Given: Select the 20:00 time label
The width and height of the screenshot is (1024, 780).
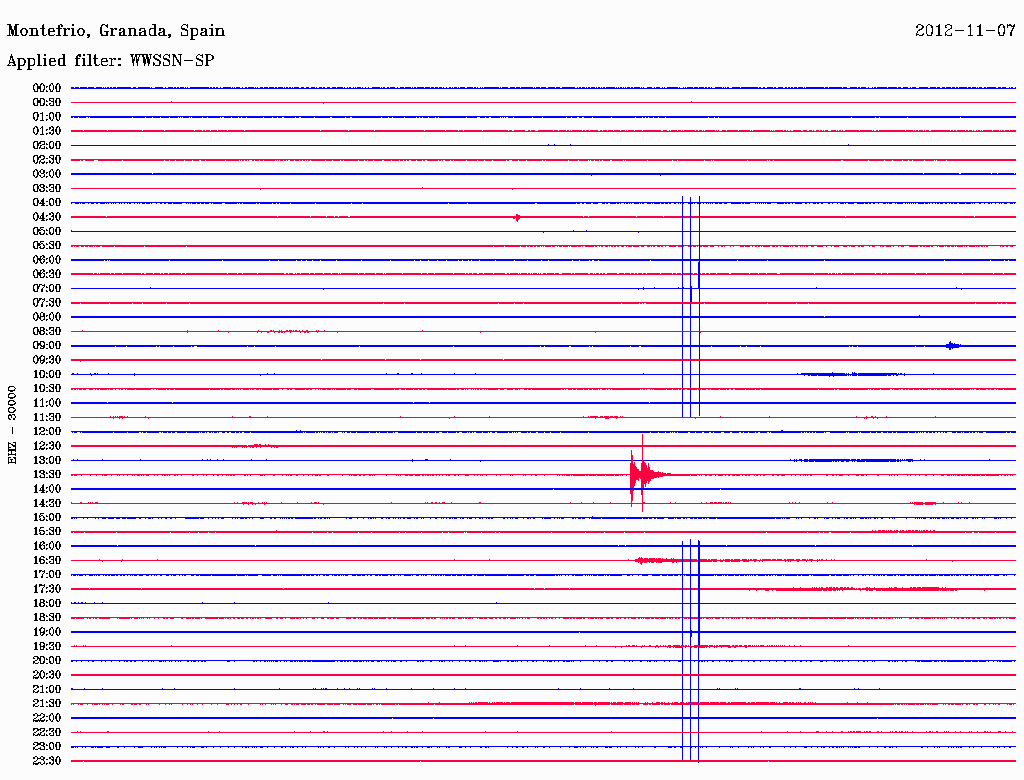Looking at the screenshot, I should pos(47,660).
